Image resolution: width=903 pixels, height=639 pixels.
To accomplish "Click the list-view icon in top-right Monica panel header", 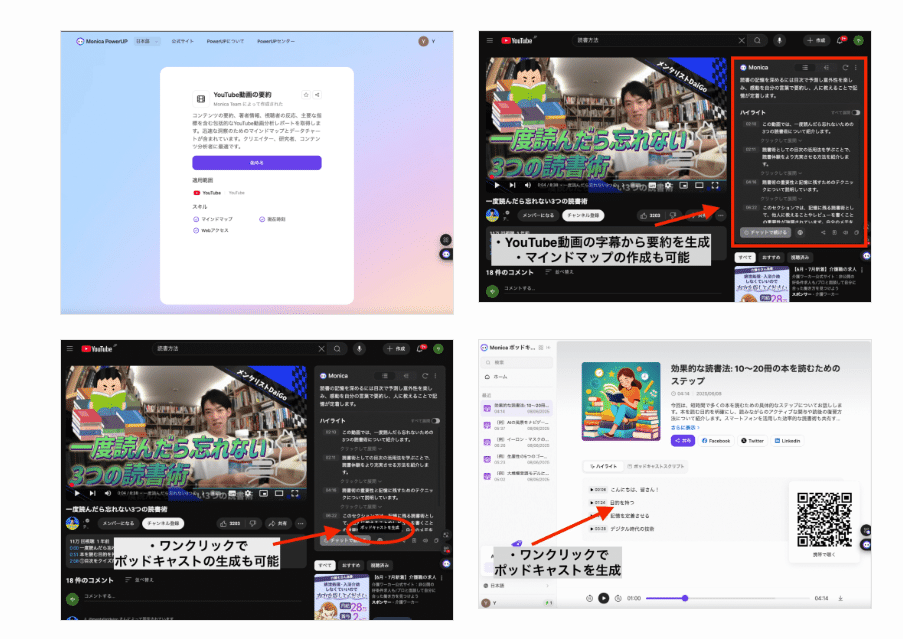I will pyautogui.click(x=805, y=67).
